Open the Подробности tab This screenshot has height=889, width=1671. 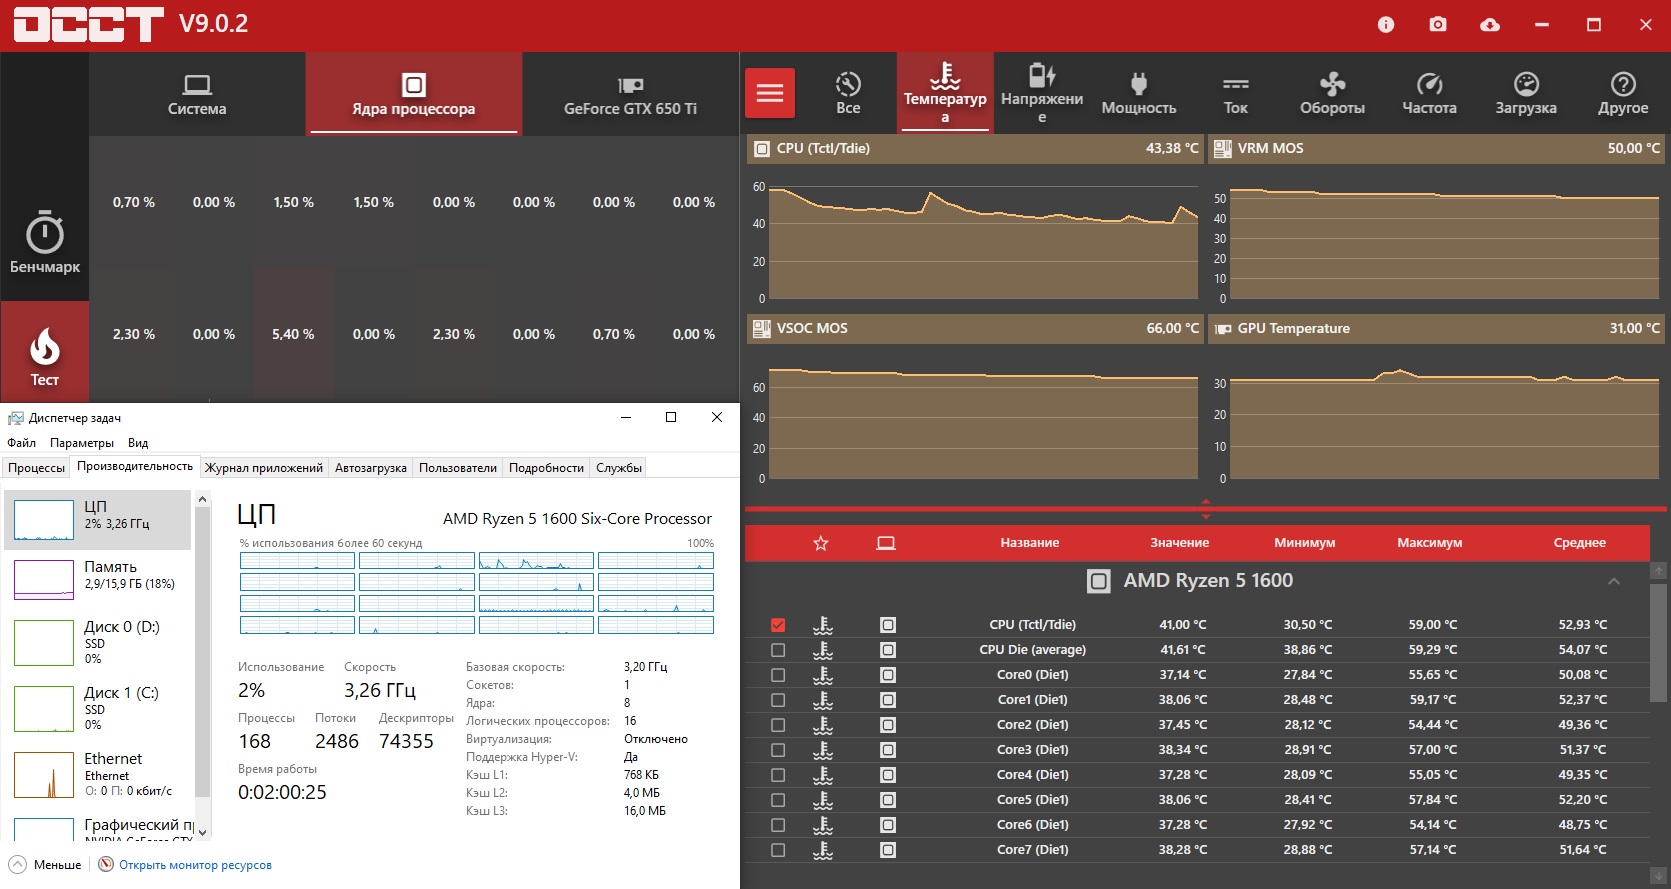click(546, 468)
